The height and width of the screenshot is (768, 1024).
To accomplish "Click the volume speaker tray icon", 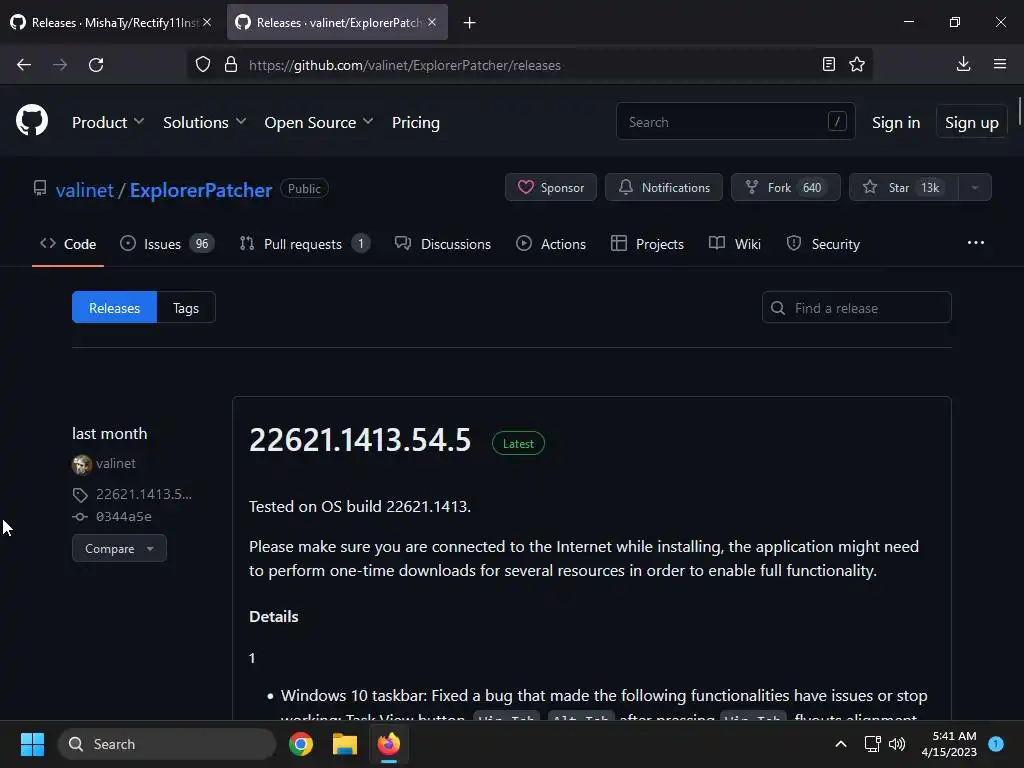I will pyautogui.click(x=897, y=744).
